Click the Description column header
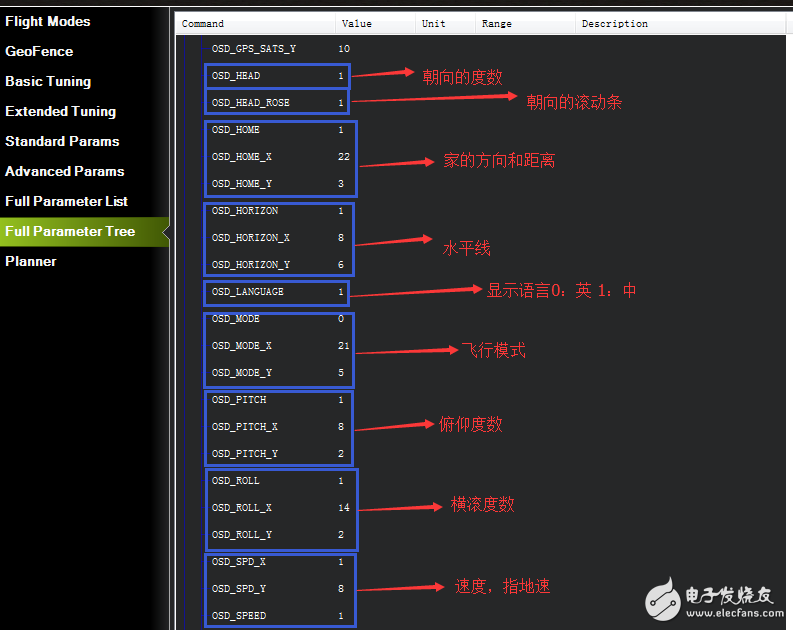793x630 pixels. [680, 24]
